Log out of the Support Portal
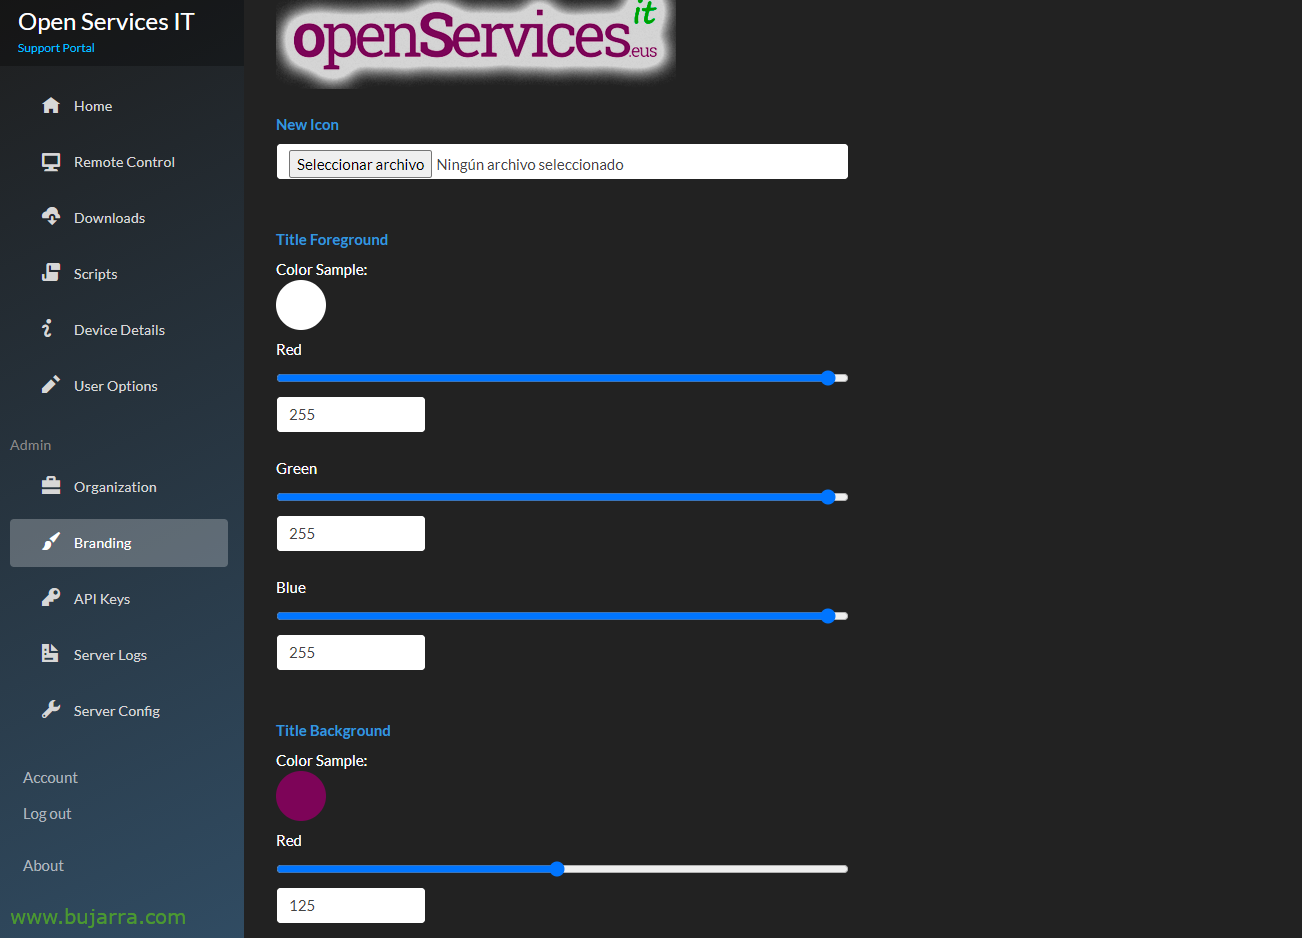The width and height of the screenshot is (1302, 938). [46, 813]
